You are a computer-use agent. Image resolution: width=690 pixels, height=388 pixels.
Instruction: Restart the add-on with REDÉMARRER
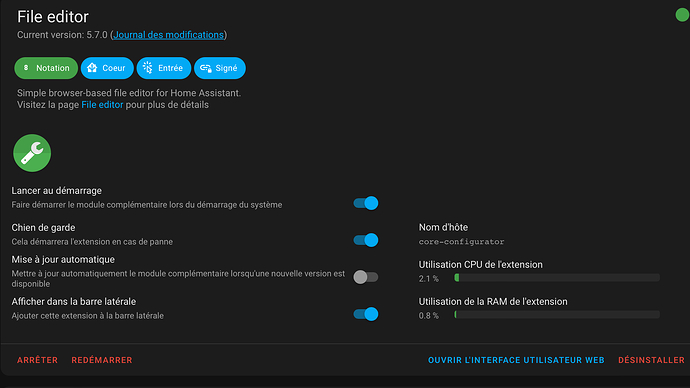coord(102,360)
